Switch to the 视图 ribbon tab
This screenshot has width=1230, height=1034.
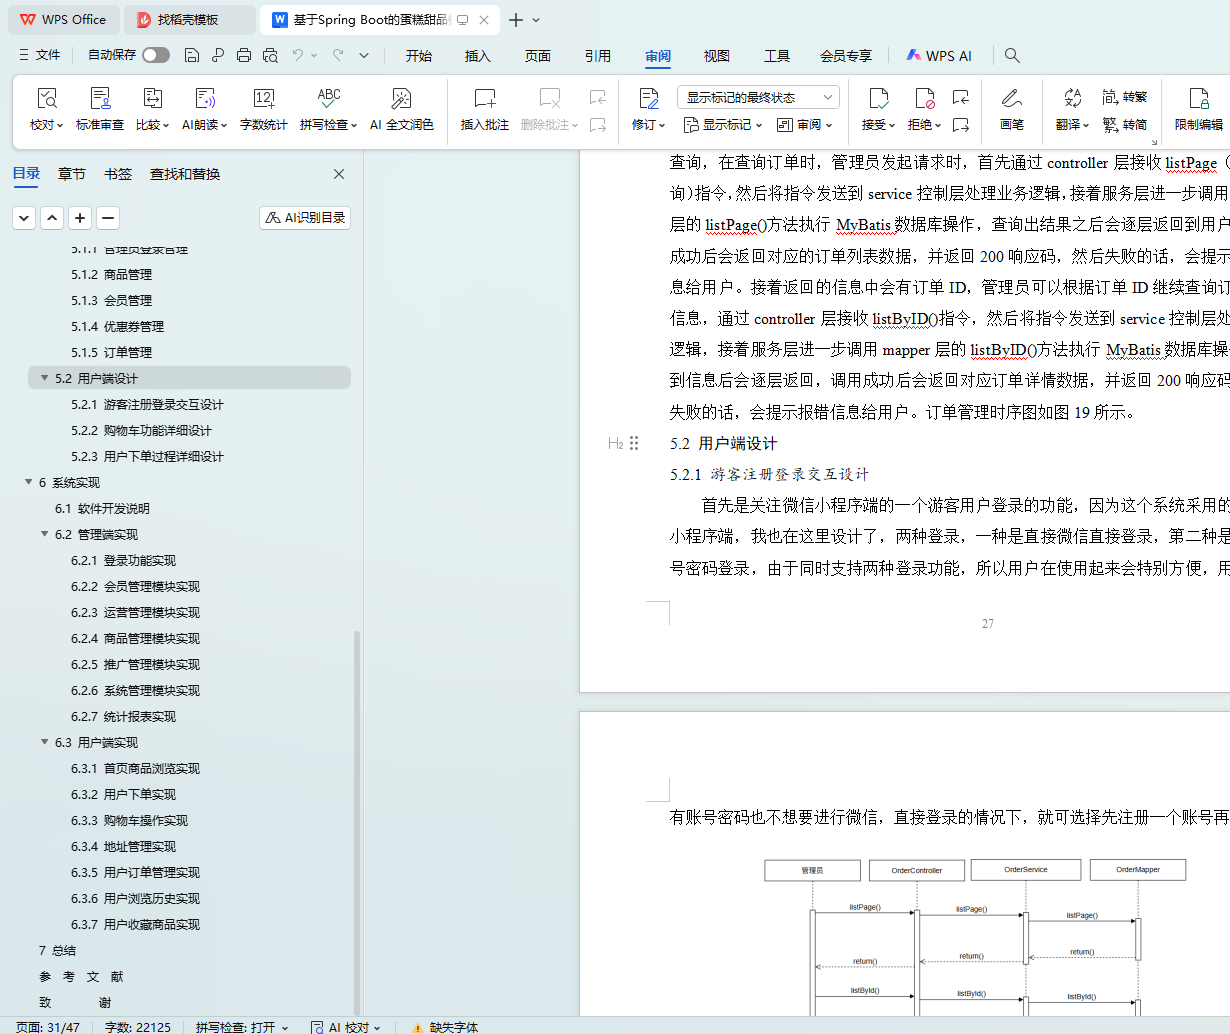[x=716, y=56]
